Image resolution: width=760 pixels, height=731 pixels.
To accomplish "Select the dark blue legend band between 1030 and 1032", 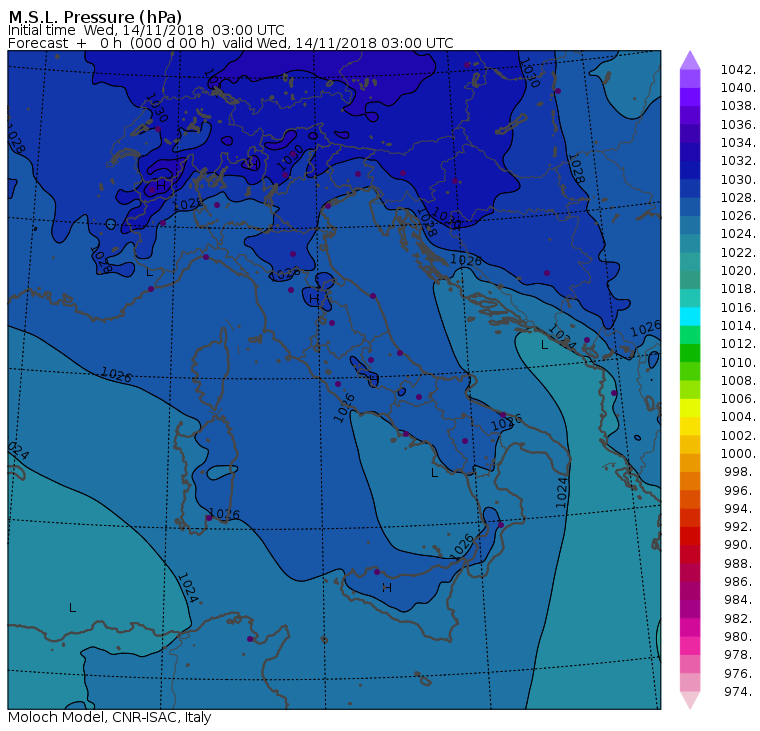I will tap(690, 171).
